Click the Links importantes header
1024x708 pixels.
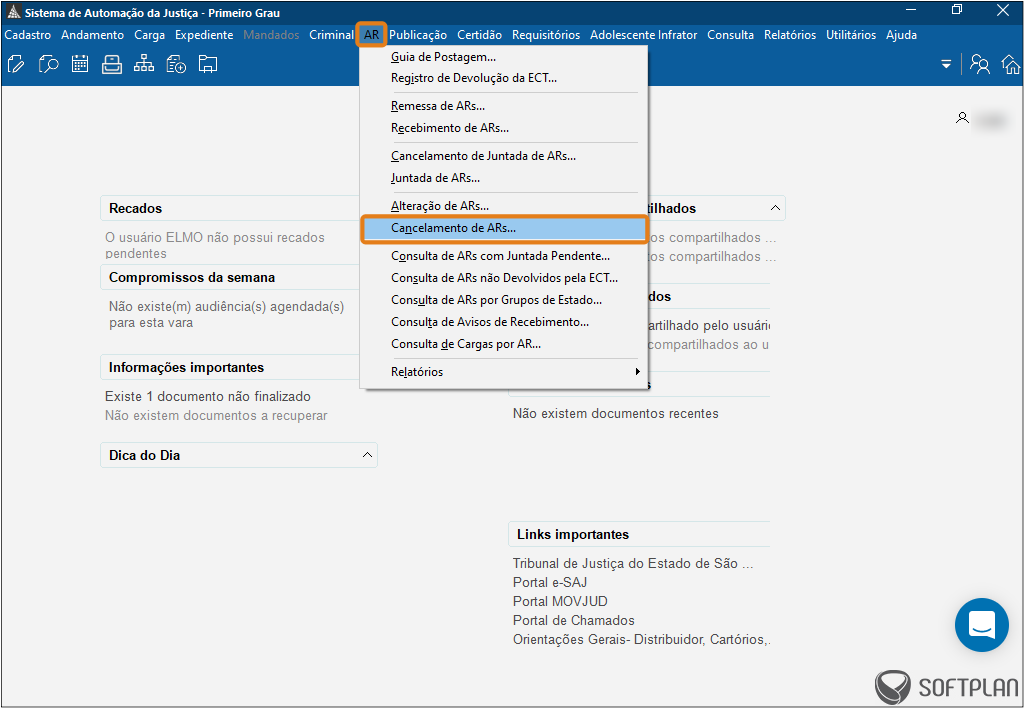click(639, 534)
